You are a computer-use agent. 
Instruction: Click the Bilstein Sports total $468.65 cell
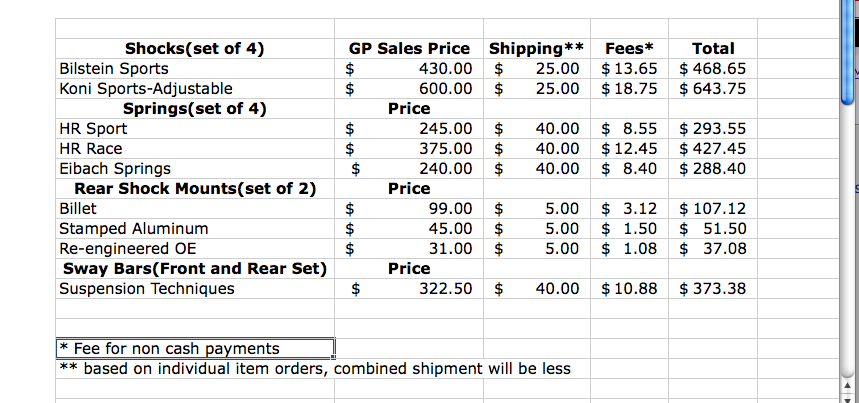(x=713, y=68)
